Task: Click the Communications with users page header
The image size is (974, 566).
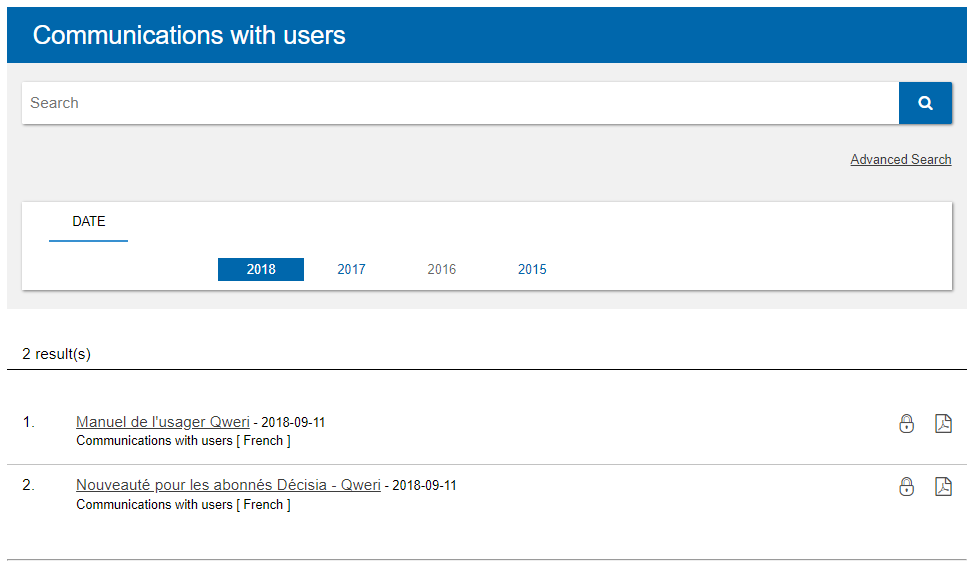Action: [x=189, y=35]
